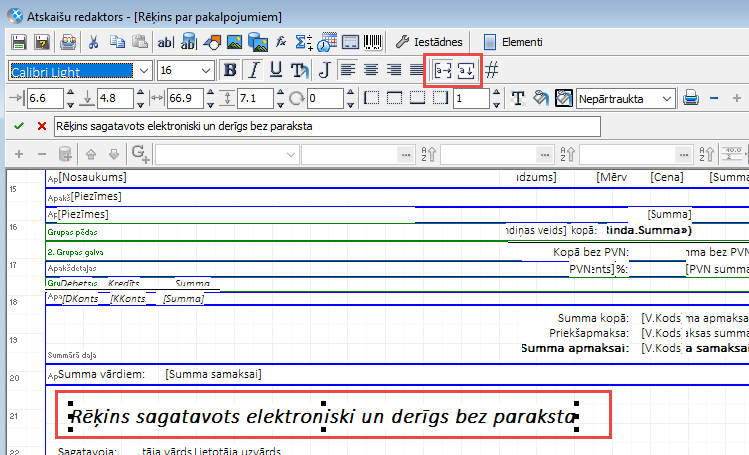Open the Calibri Light font dropdown
Image resolution: width=749 pixels, height=455 pixels.
pyautogui.click(x=144, y=71)
